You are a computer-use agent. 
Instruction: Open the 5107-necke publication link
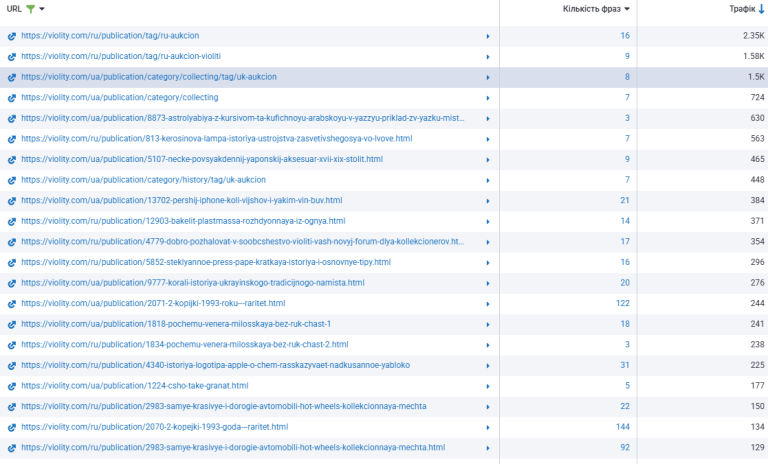click(202, 159)
